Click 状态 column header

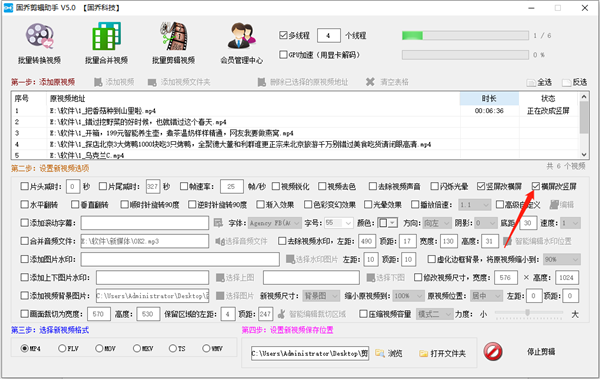[x=548, y=99]
